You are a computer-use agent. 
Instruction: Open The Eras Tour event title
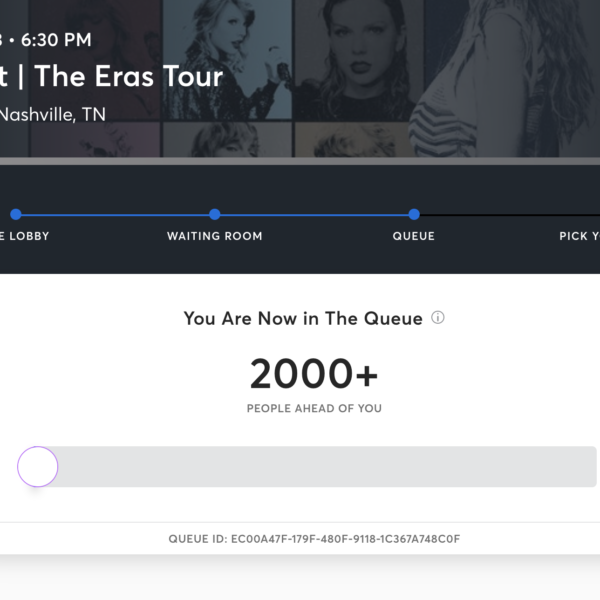(x=111, y=76)
